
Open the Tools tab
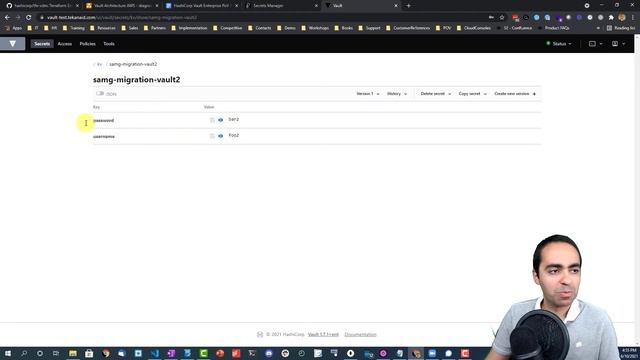coord(109,44)
